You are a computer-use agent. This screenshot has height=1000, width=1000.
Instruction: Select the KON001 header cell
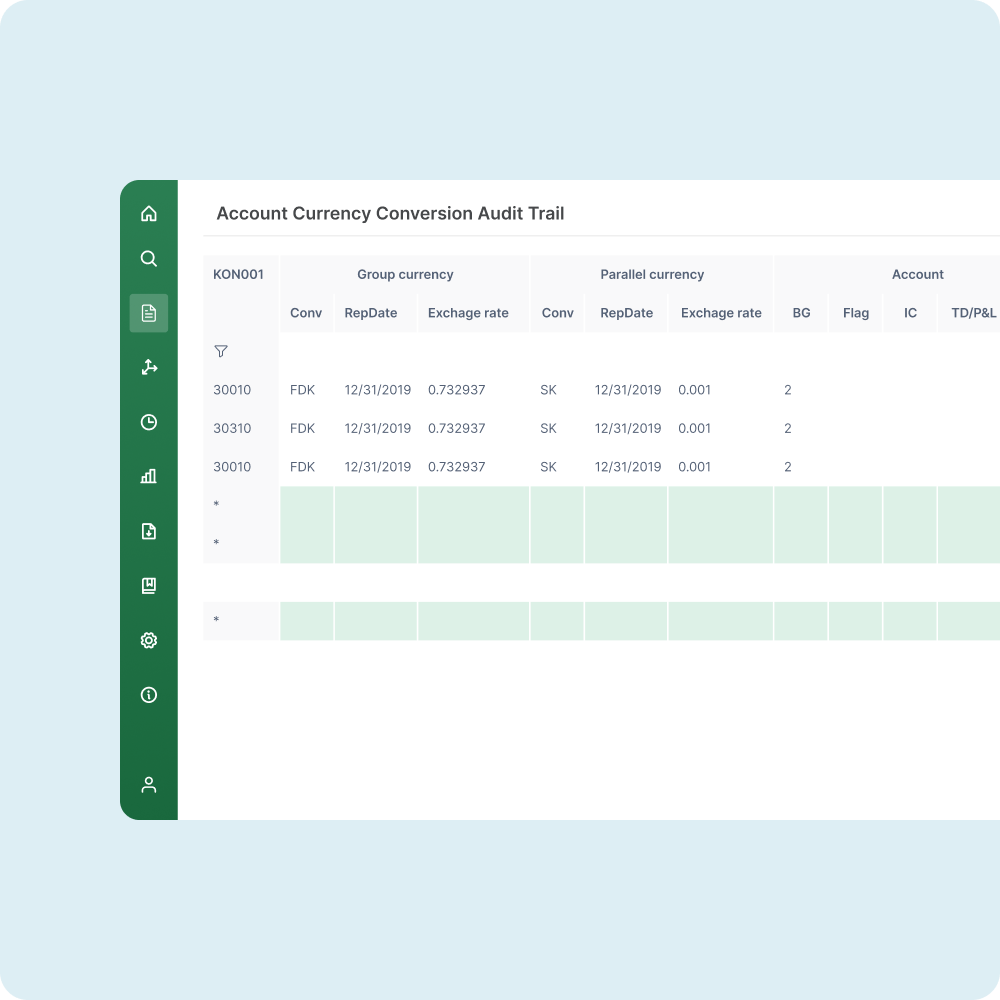click(239, 274)
